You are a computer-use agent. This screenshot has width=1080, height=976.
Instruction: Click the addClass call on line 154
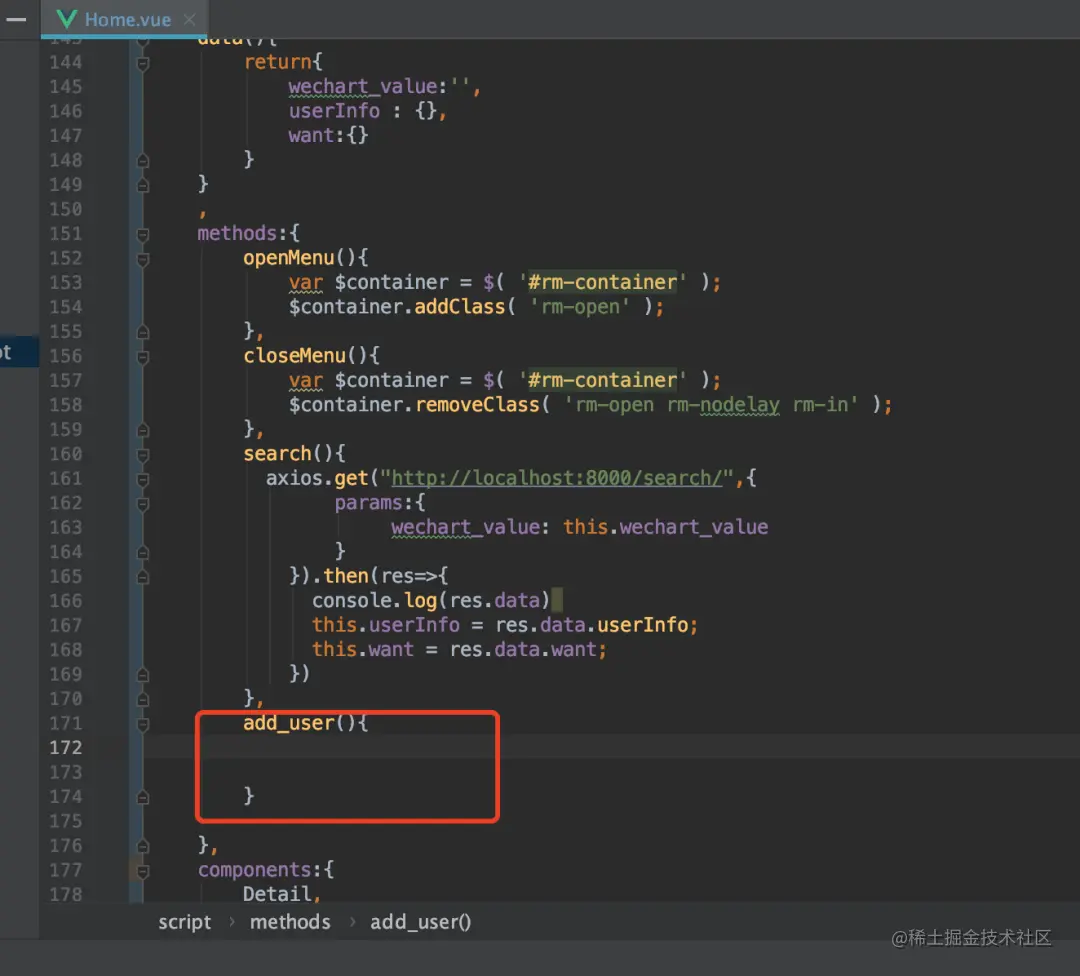459,307
